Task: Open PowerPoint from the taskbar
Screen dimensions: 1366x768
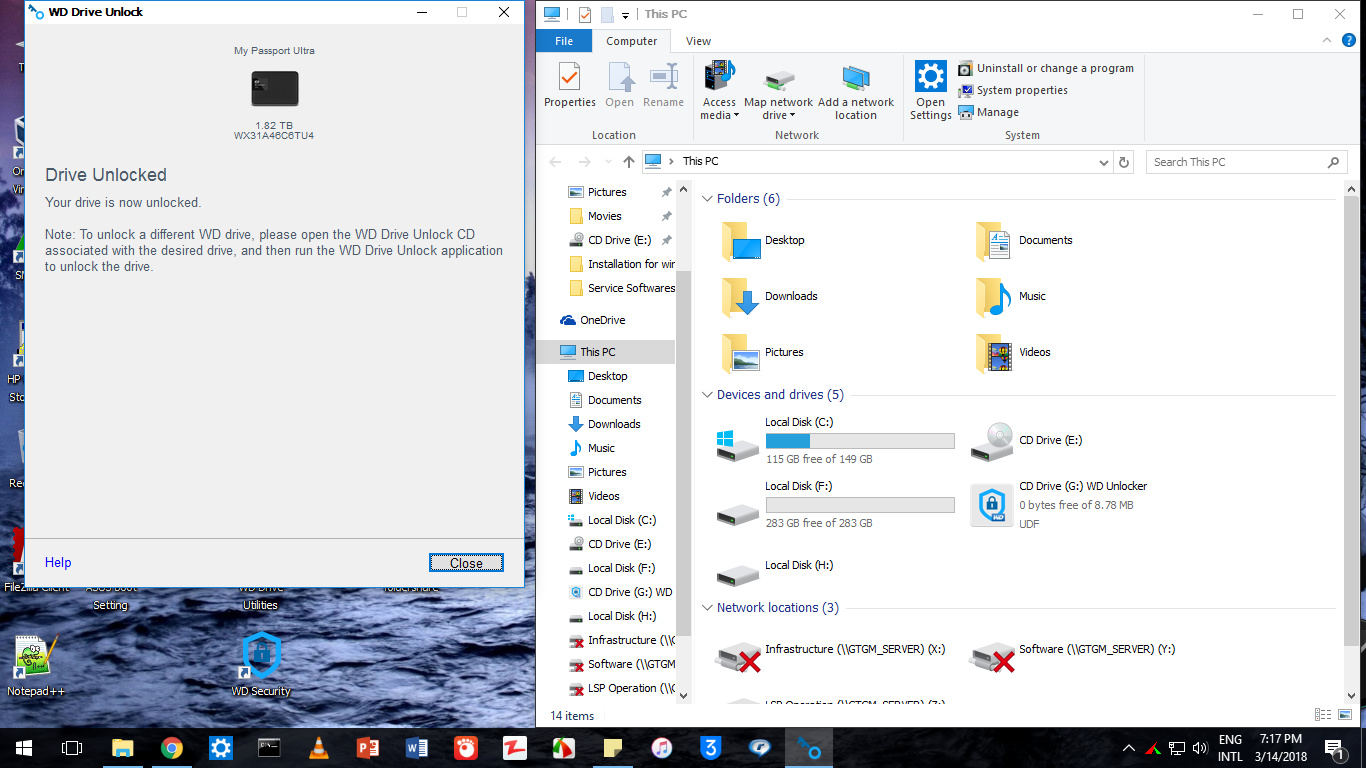Action: [x=368, y=748]
